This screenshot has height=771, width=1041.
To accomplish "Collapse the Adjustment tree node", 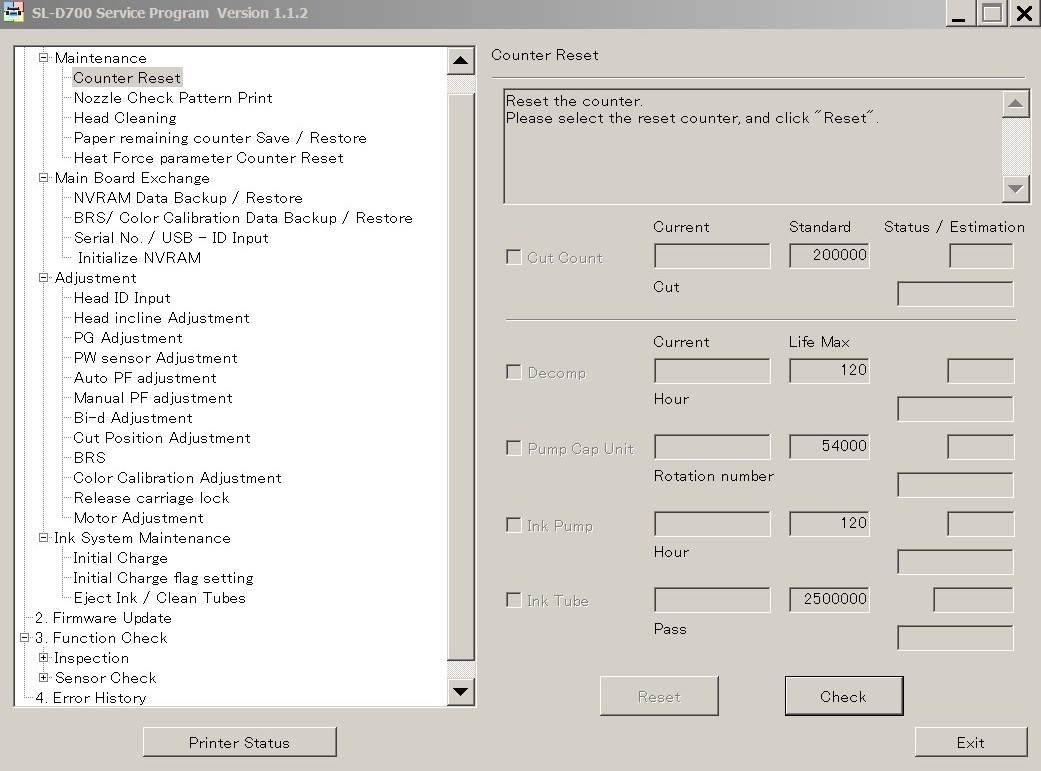I will (44, 278).
